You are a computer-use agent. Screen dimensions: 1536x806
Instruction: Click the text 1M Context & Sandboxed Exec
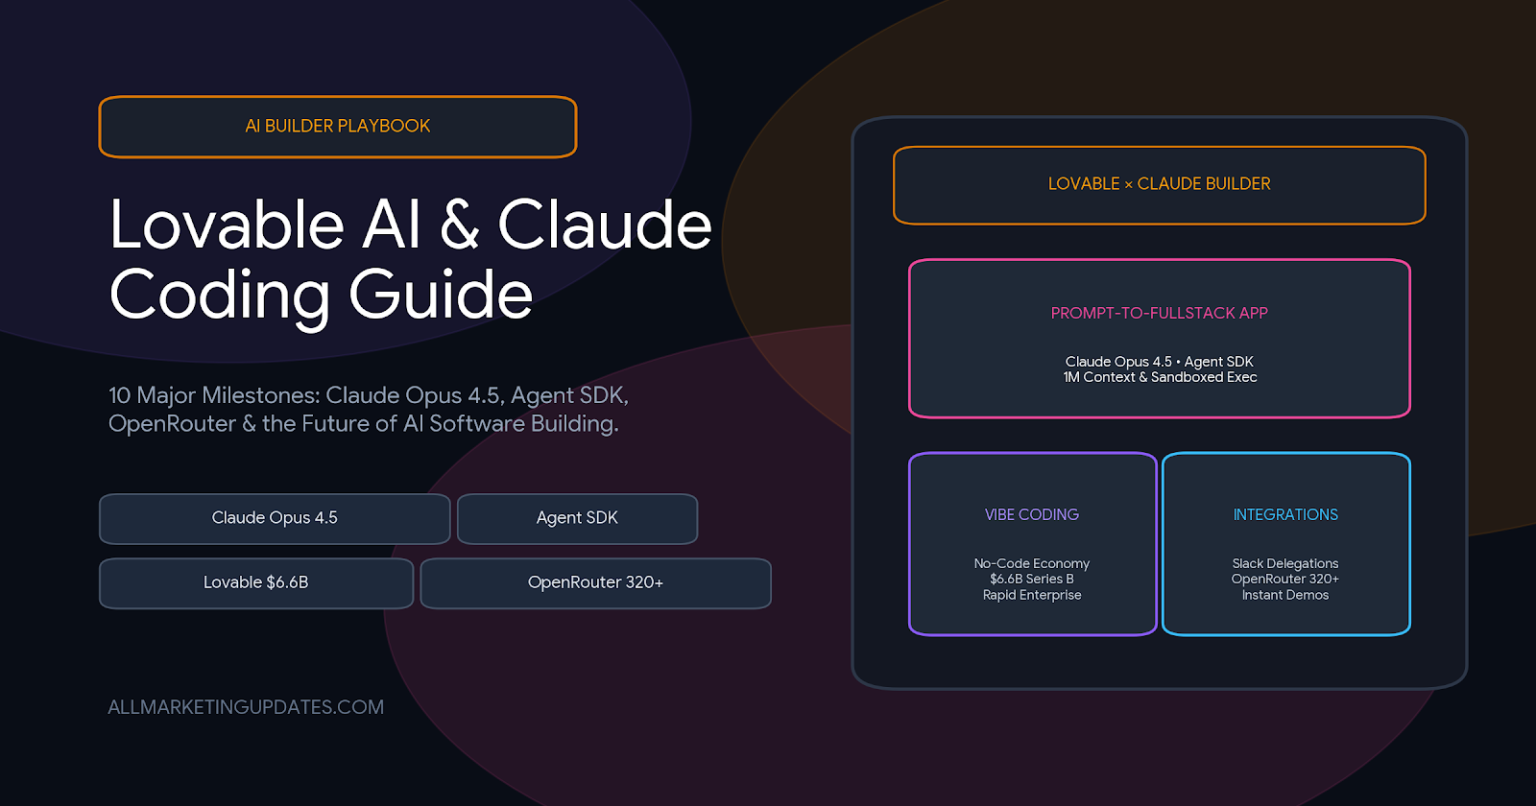click(1159, 377)
